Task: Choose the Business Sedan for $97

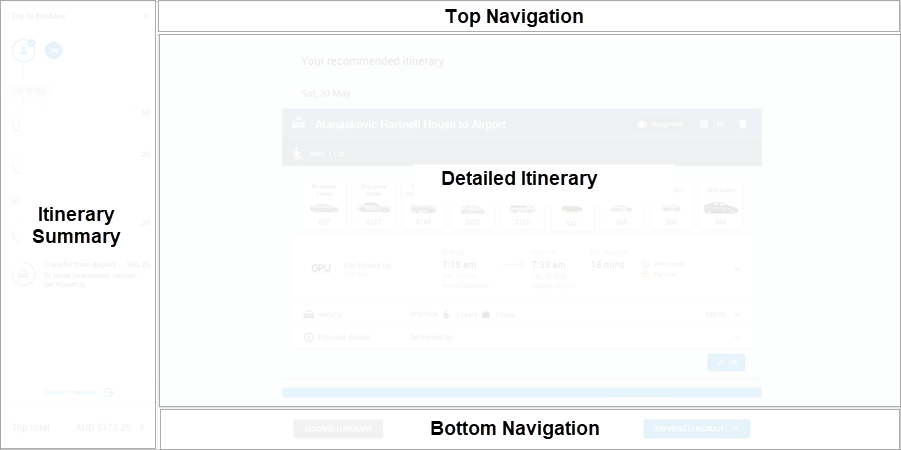Action: [324, 205]
